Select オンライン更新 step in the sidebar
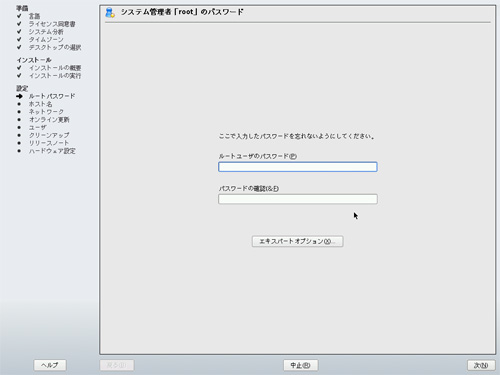The height and width of the screenshot is (375, 500). pyautogui.click(x=49, y=120)
